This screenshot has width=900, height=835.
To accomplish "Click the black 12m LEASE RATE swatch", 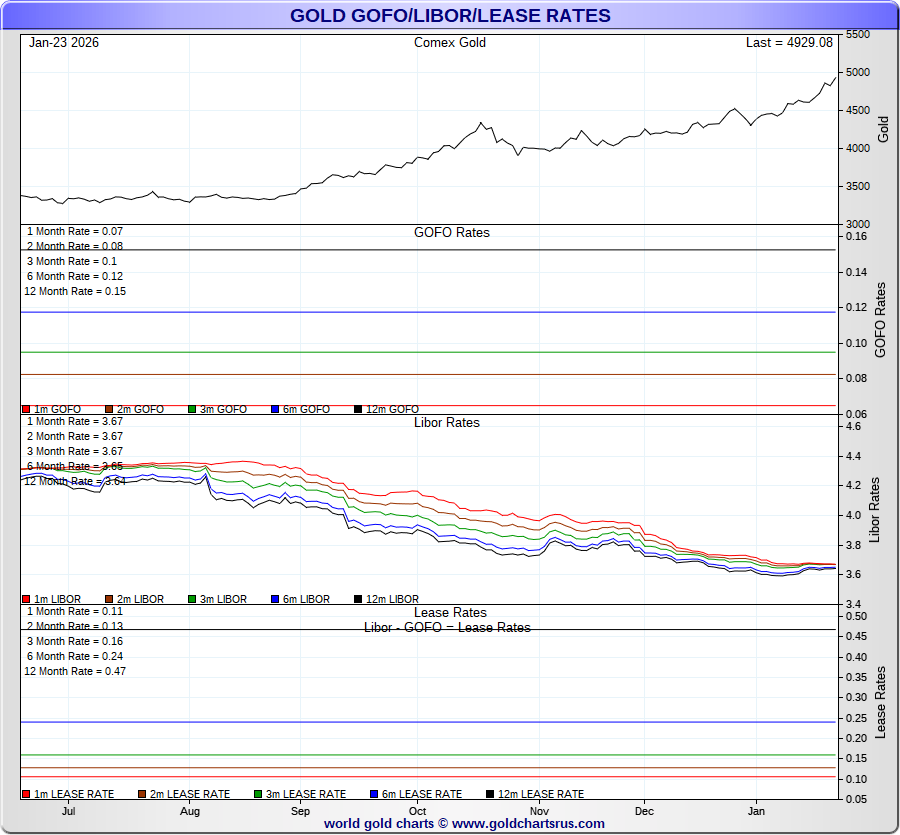I will pyautogui.click(x=490, y=794).
